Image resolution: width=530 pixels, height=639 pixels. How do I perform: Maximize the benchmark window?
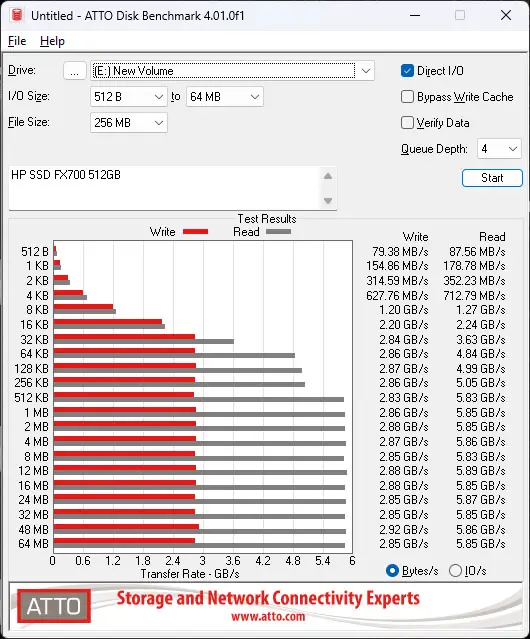pyautogui.click(x=460, y=15)
